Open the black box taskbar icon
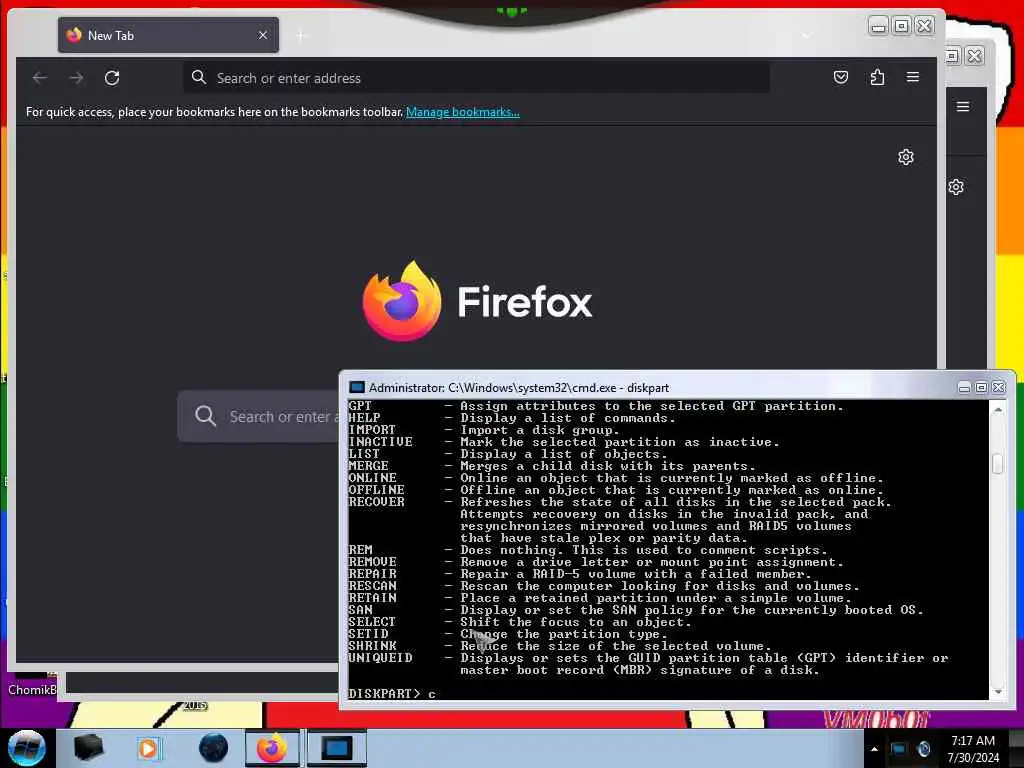The image size is (1024, 768). [89, 748]
